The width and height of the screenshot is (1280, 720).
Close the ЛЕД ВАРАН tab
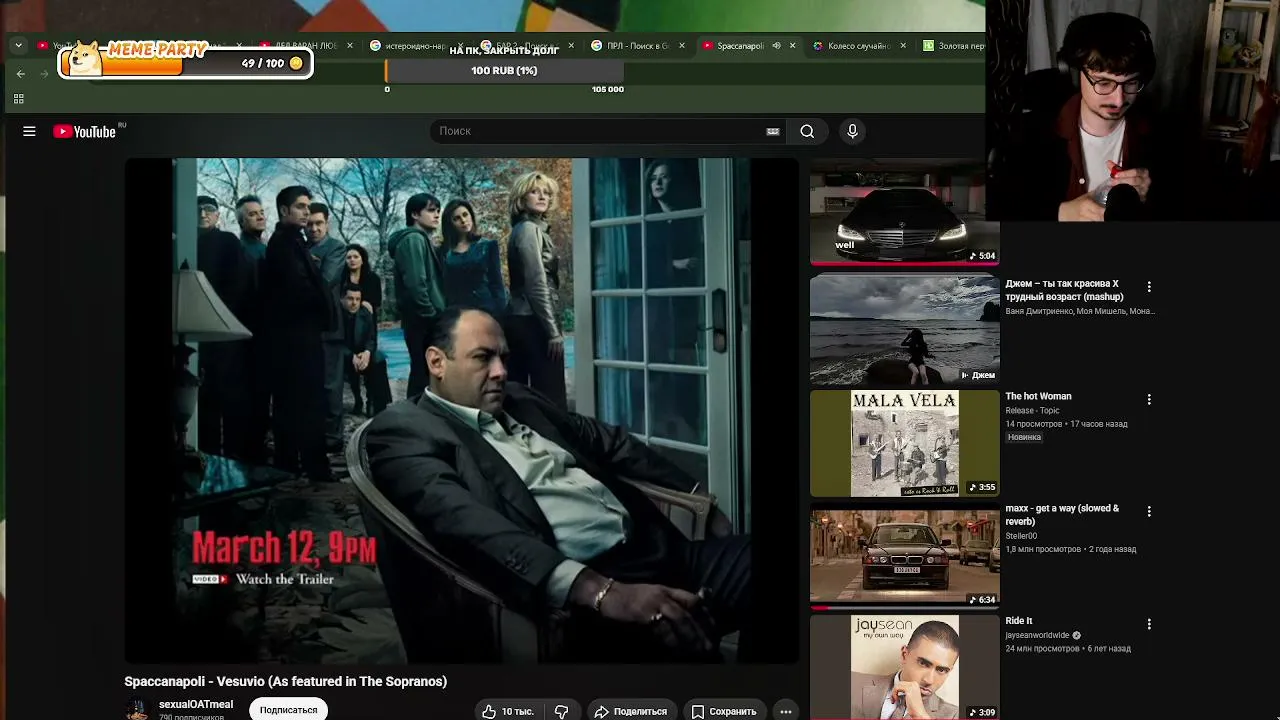(349, 46)
